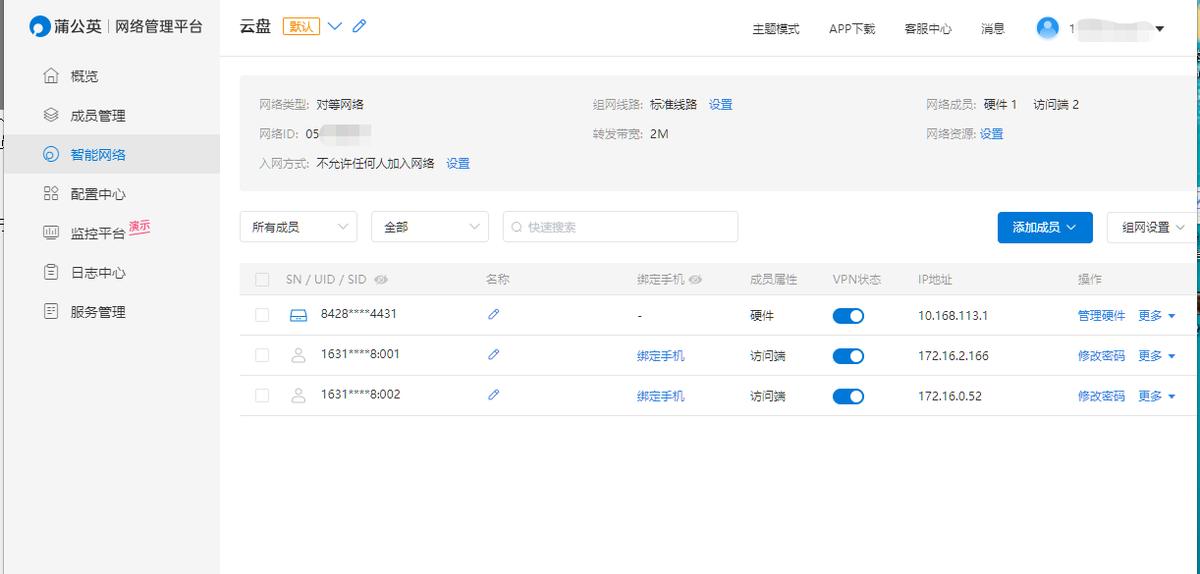Click the pencil icon beside 云盘 title
Image resolution: width=1200 pixels, height=574 pixels.
(x=360, y=27)
